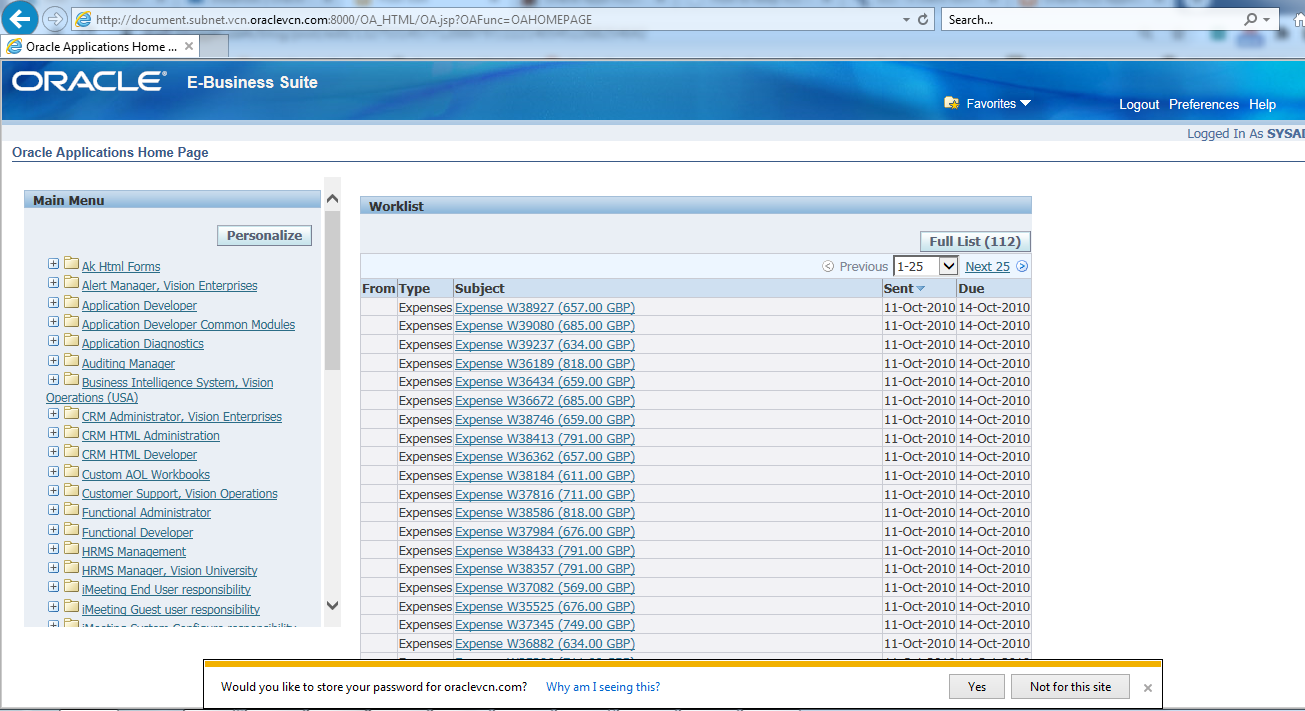The height and width of the screenshot is (711, 1305).
Task: Open Why am I seeing this link
Action: point(603,687)
